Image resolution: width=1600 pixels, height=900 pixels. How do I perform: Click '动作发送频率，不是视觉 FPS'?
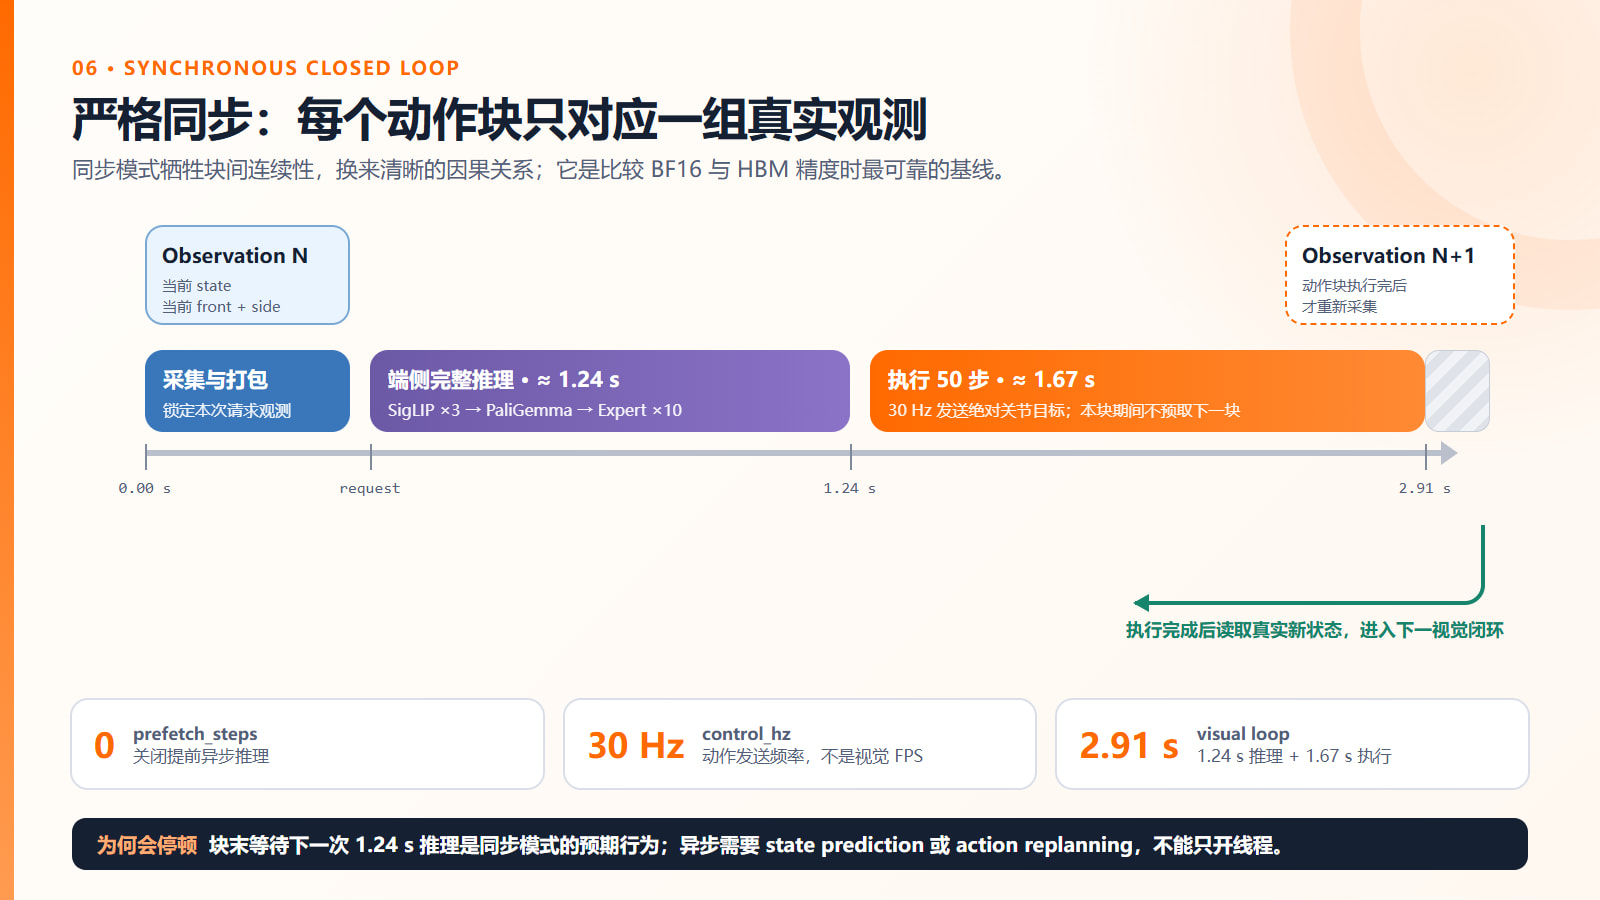[812, 757]
